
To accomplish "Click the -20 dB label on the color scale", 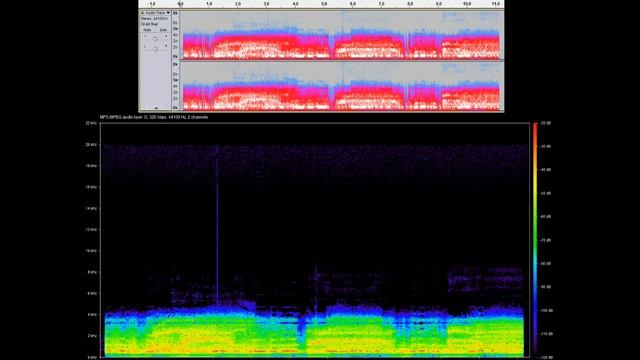I will (x=545, y=123).
